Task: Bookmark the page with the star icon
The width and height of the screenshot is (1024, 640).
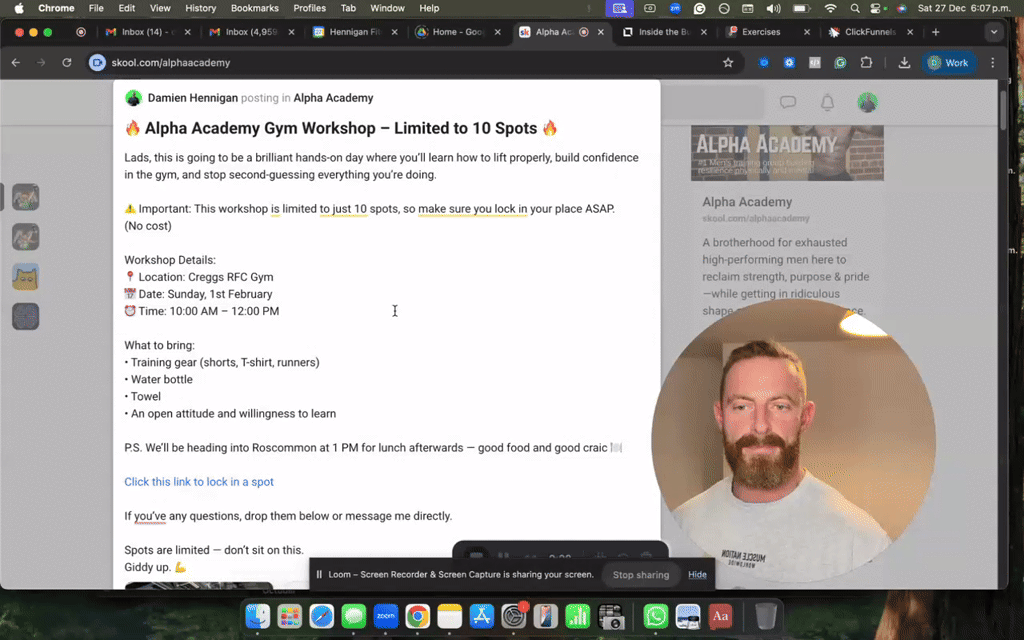Action: (x=728, y=62)
